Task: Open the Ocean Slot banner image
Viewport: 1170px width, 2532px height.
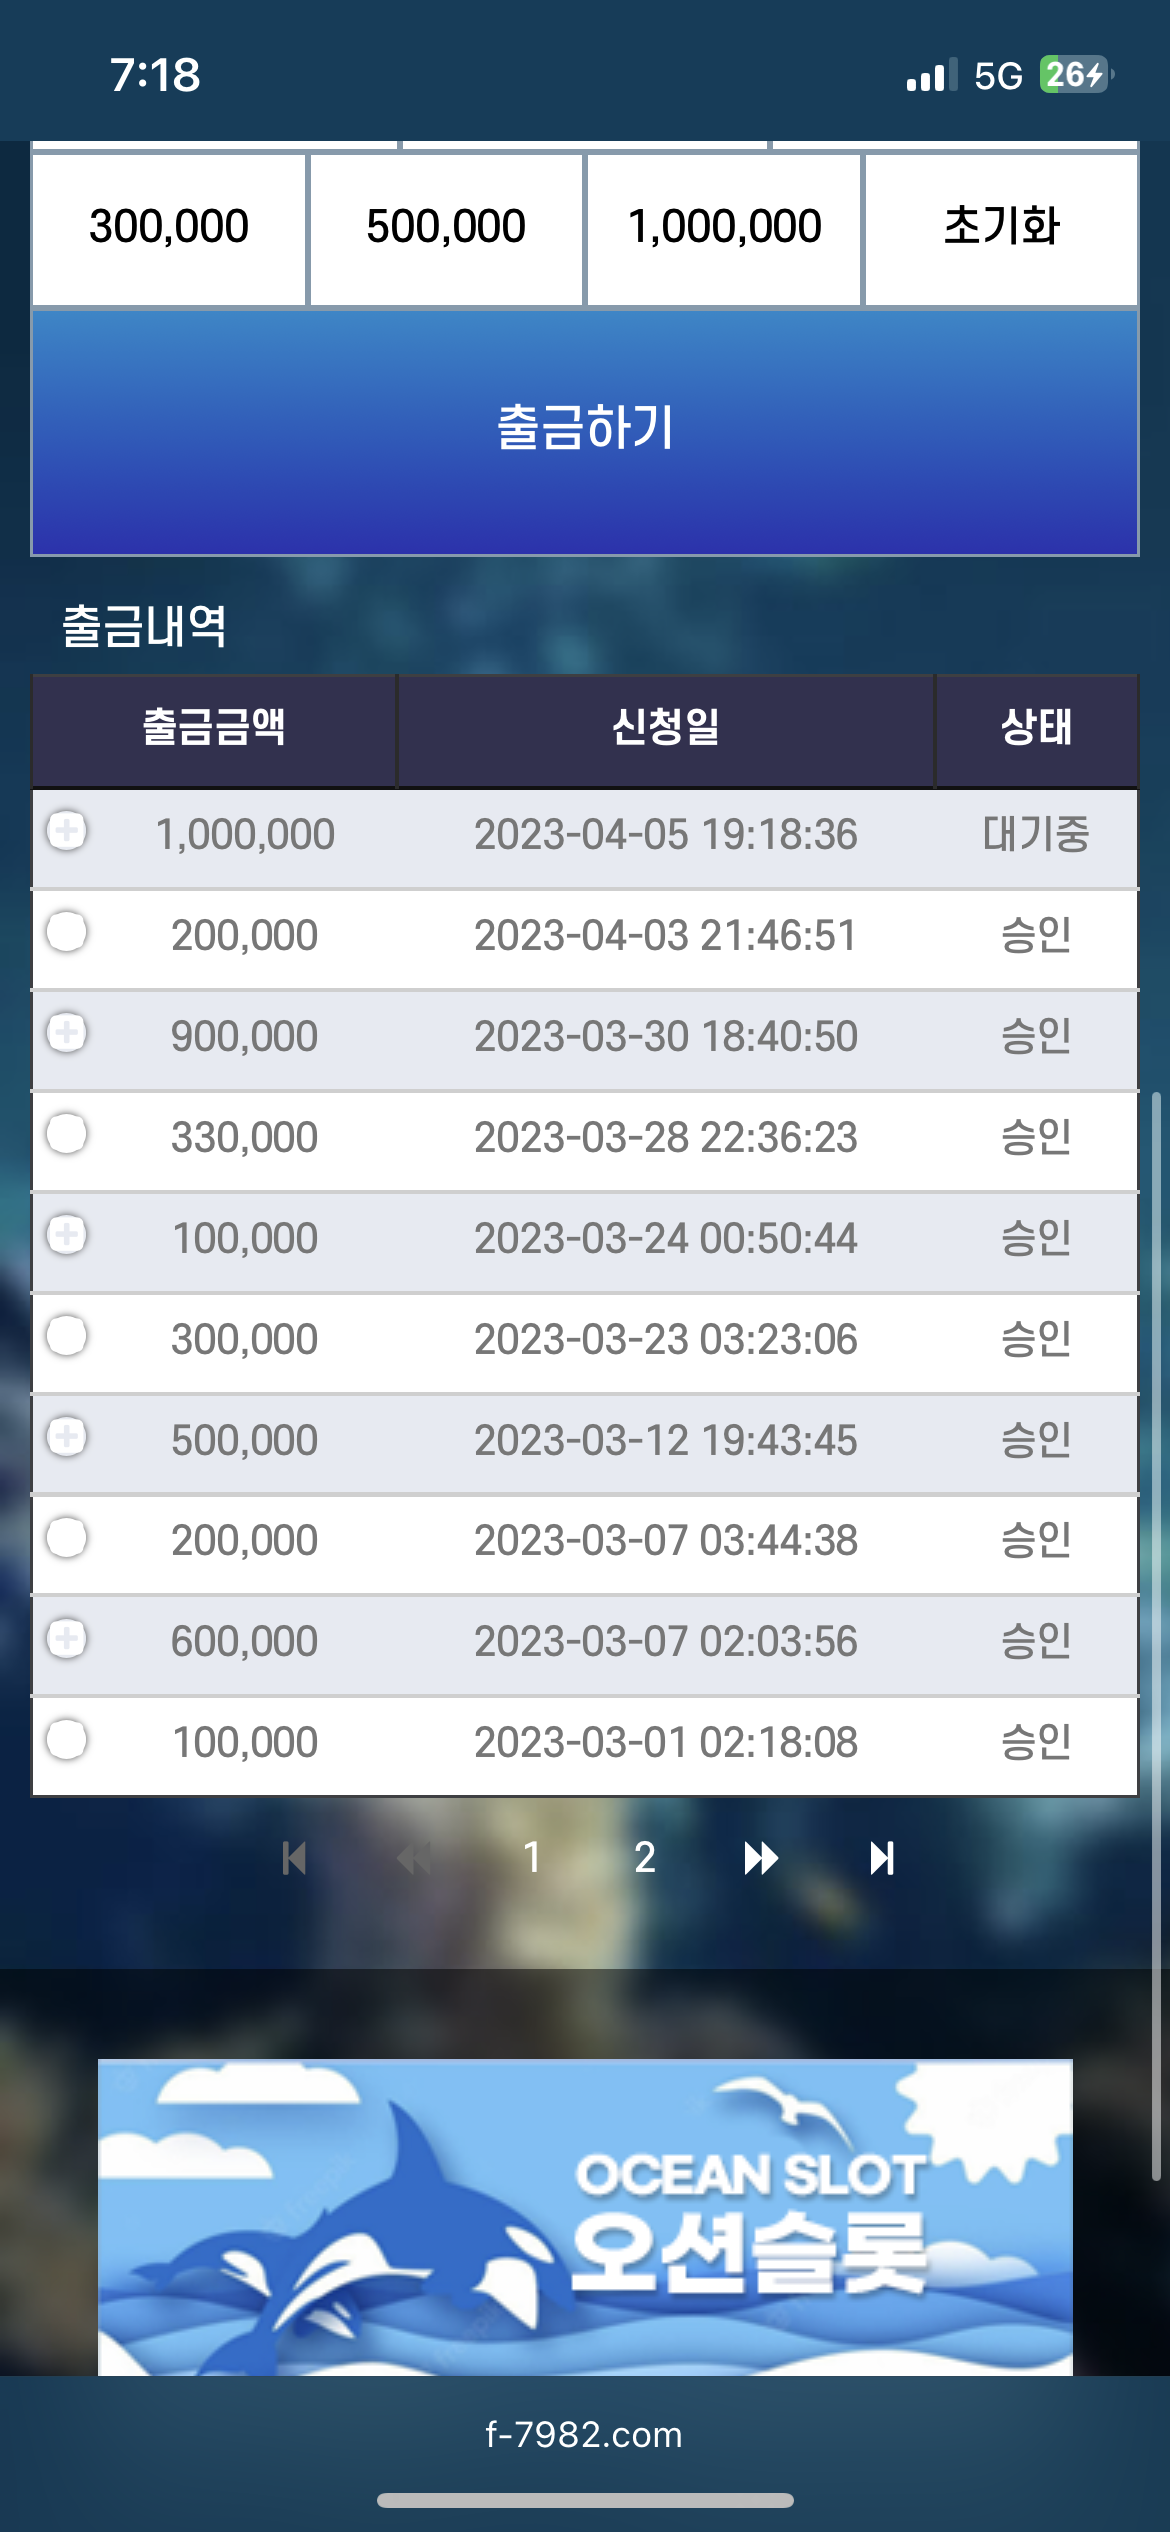Action: [x=585, y=2217]
